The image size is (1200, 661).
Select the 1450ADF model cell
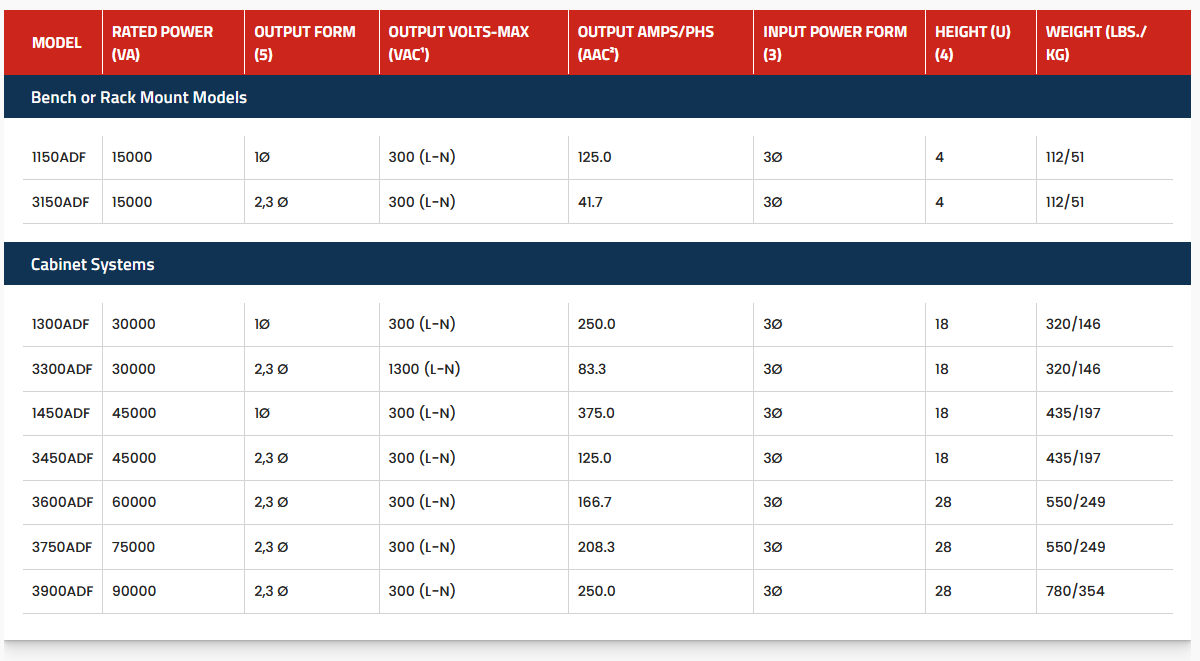point(61,413)
